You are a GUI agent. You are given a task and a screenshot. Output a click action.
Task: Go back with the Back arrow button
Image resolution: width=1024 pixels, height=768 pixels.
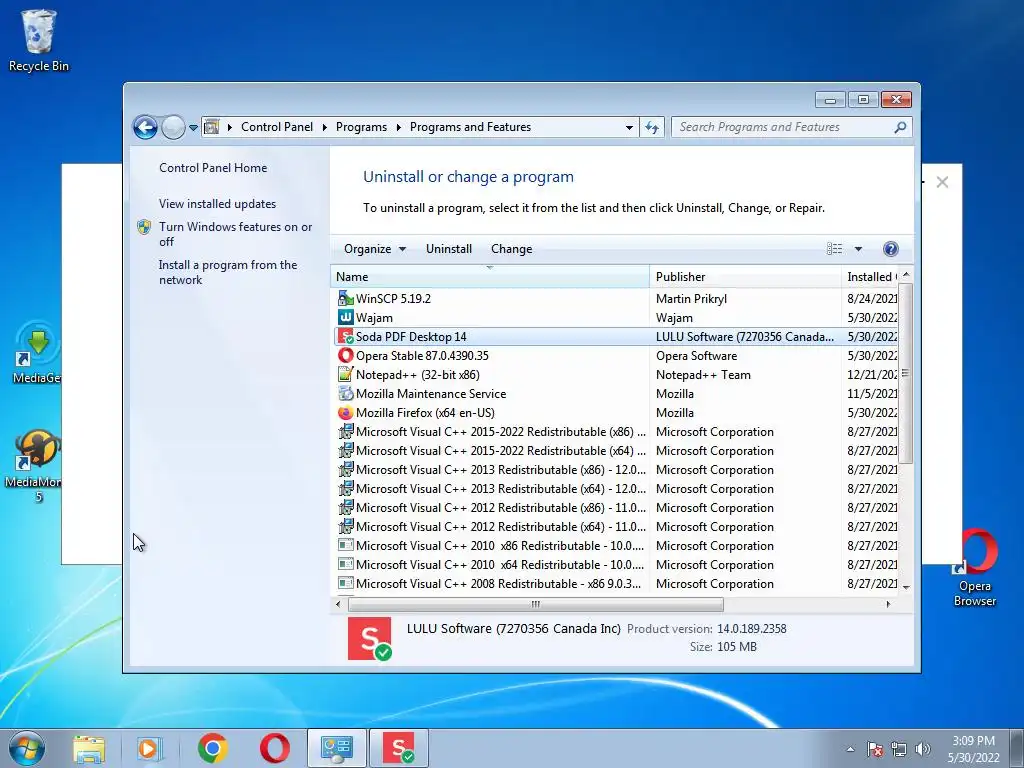pos(145,127)
